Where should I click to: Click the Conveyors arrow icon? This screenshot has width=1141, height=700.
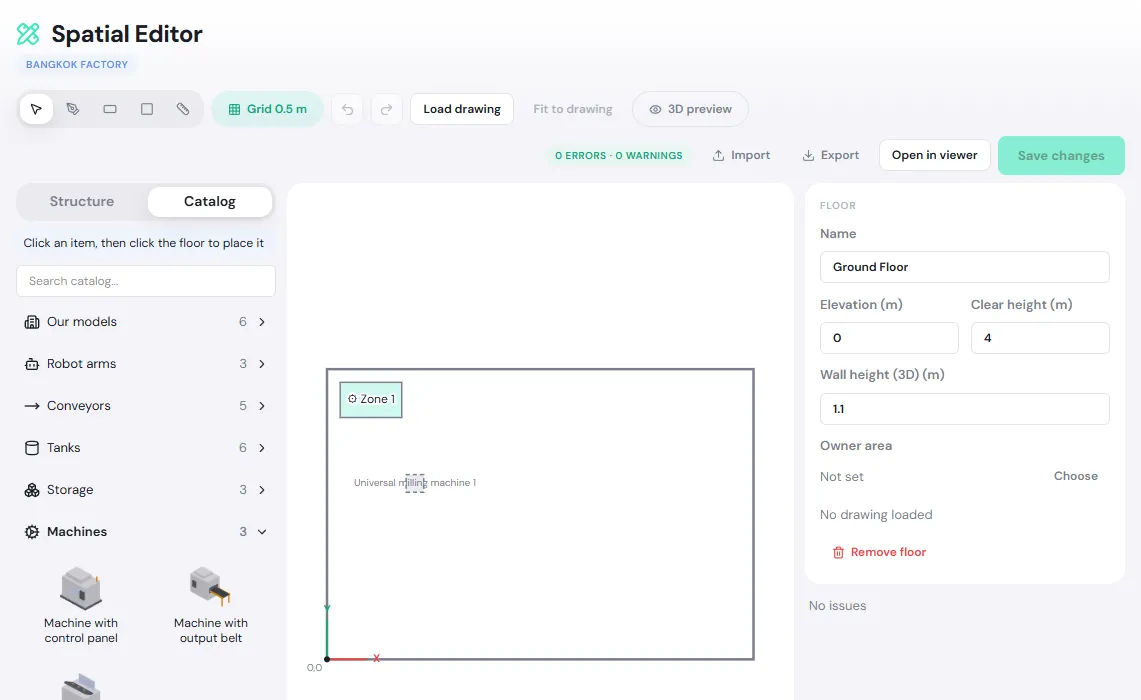tap(32, 406)
